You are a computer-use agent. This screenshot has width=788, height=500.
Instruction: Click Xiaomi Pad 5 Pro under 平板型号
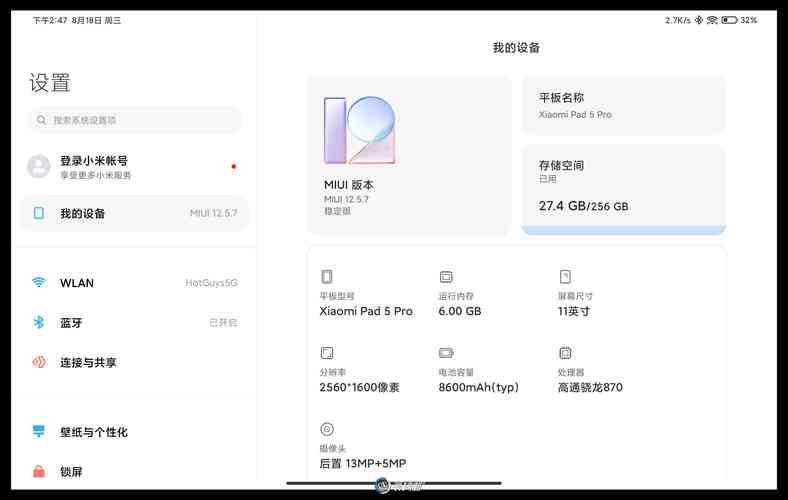tap(366, 311)
